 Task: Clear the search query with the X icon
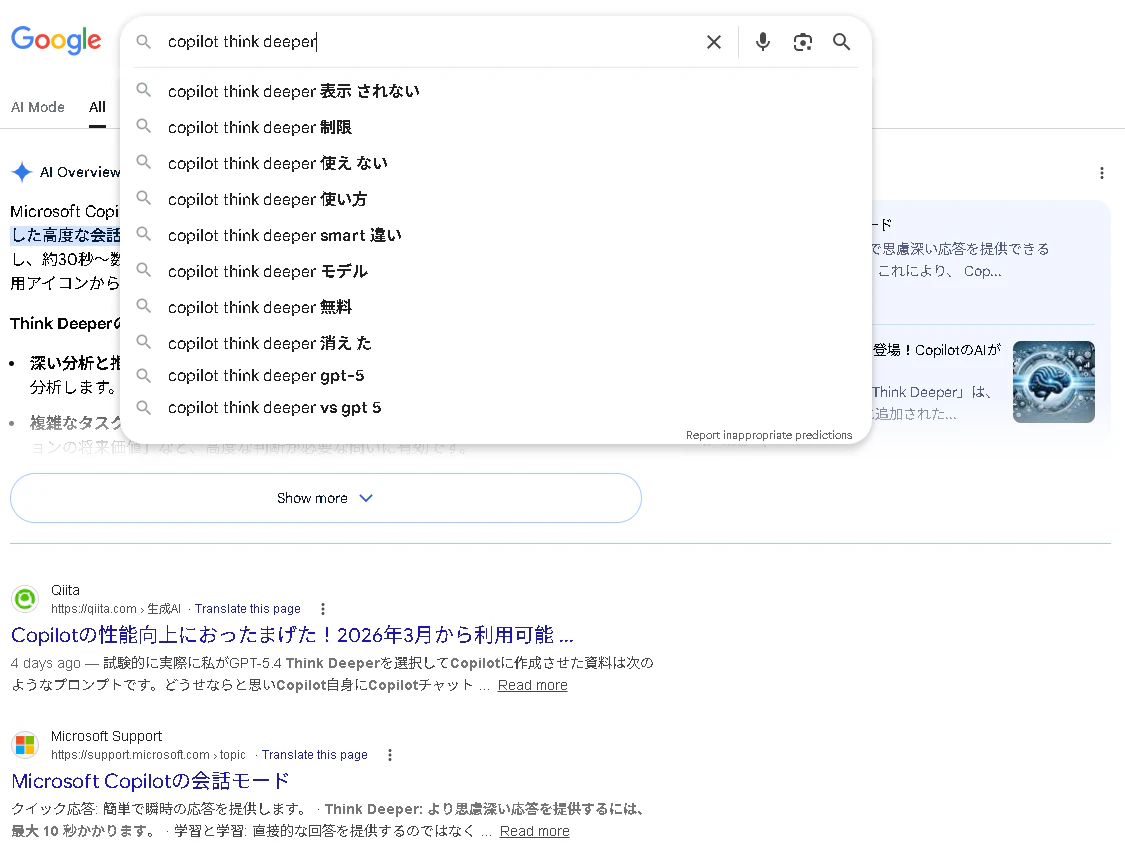pos(713,42)
